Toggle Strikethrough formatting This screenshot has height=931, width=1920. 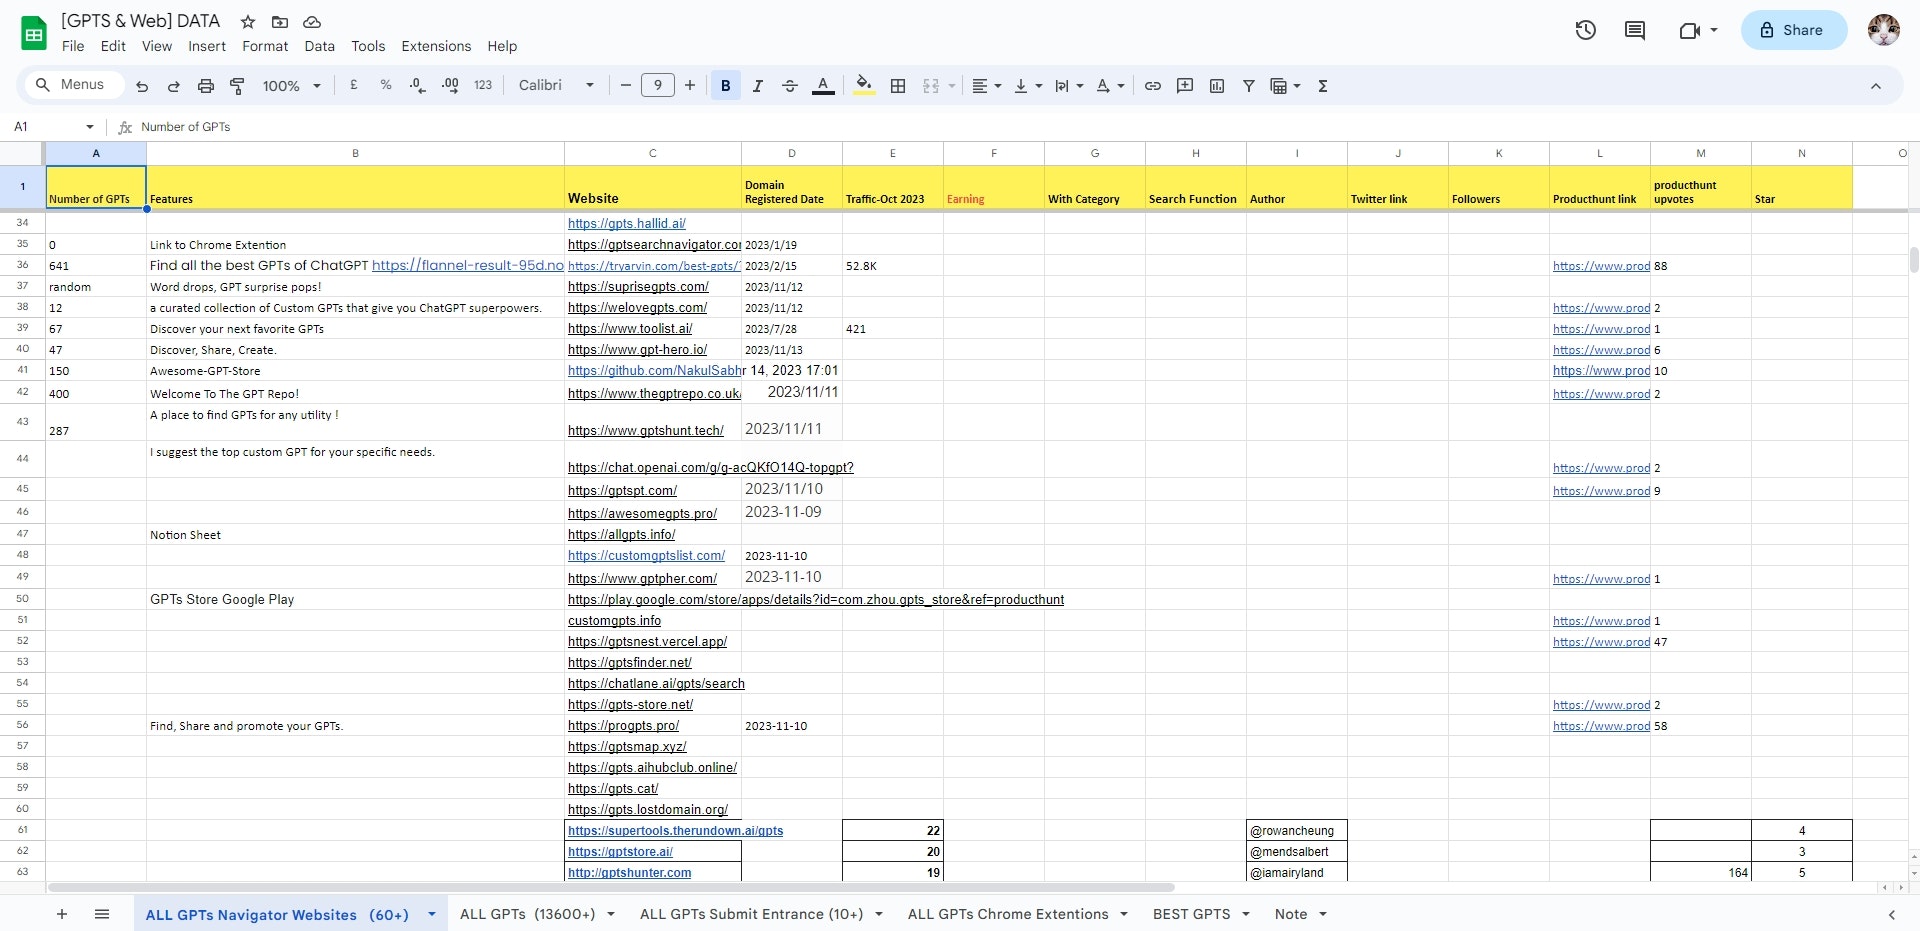tap(790, 86)
